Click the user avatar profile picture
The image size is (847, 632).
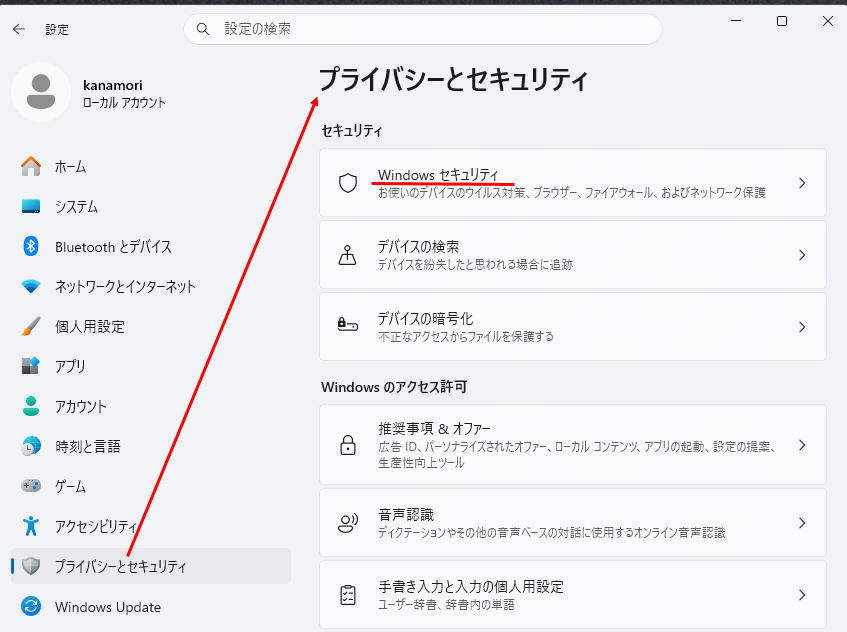[x=41, y=92]
